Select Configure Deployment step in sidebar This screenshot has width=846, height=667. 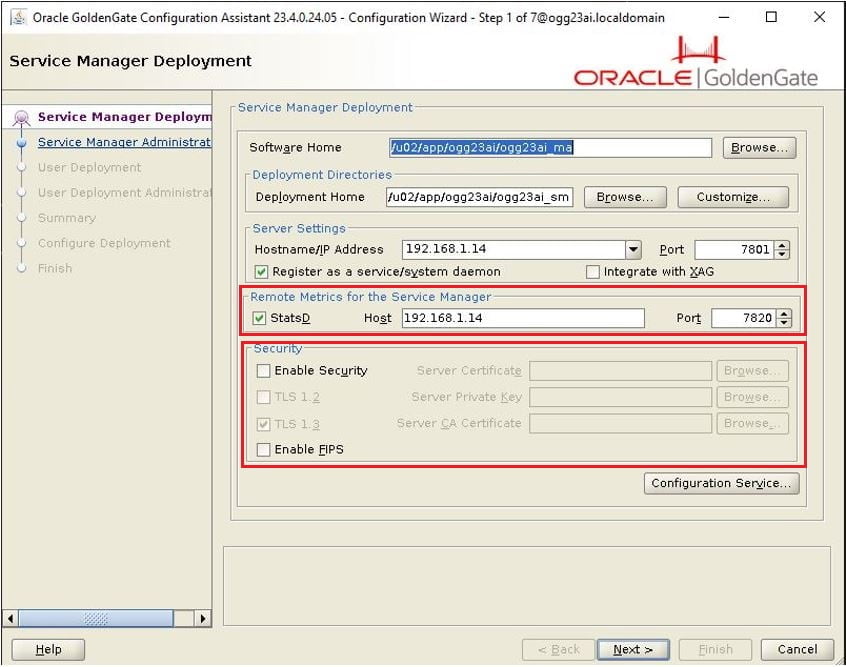[104, 243]
